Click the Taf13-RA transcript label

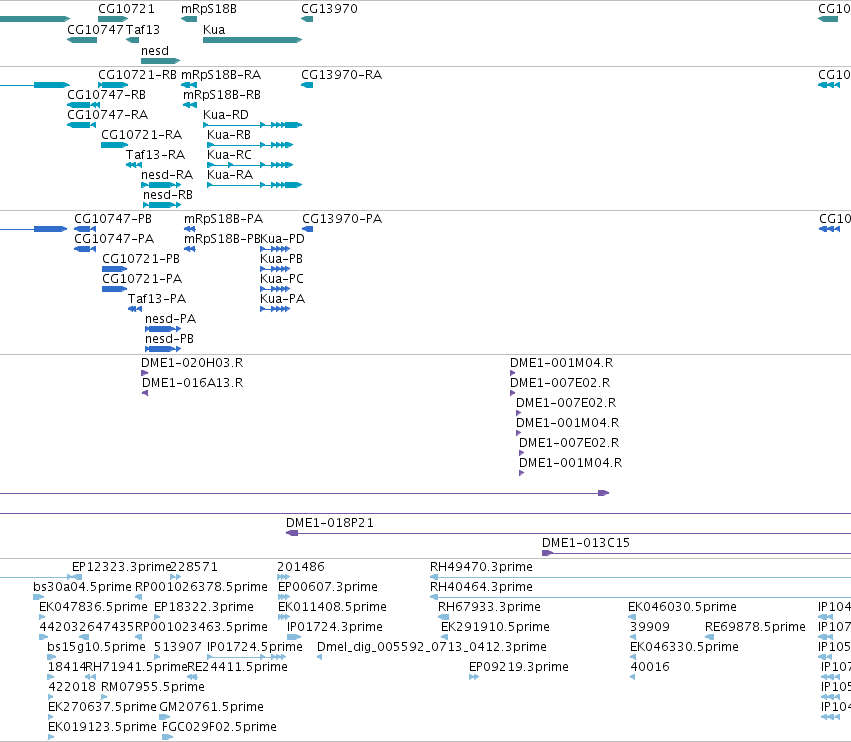155,155
